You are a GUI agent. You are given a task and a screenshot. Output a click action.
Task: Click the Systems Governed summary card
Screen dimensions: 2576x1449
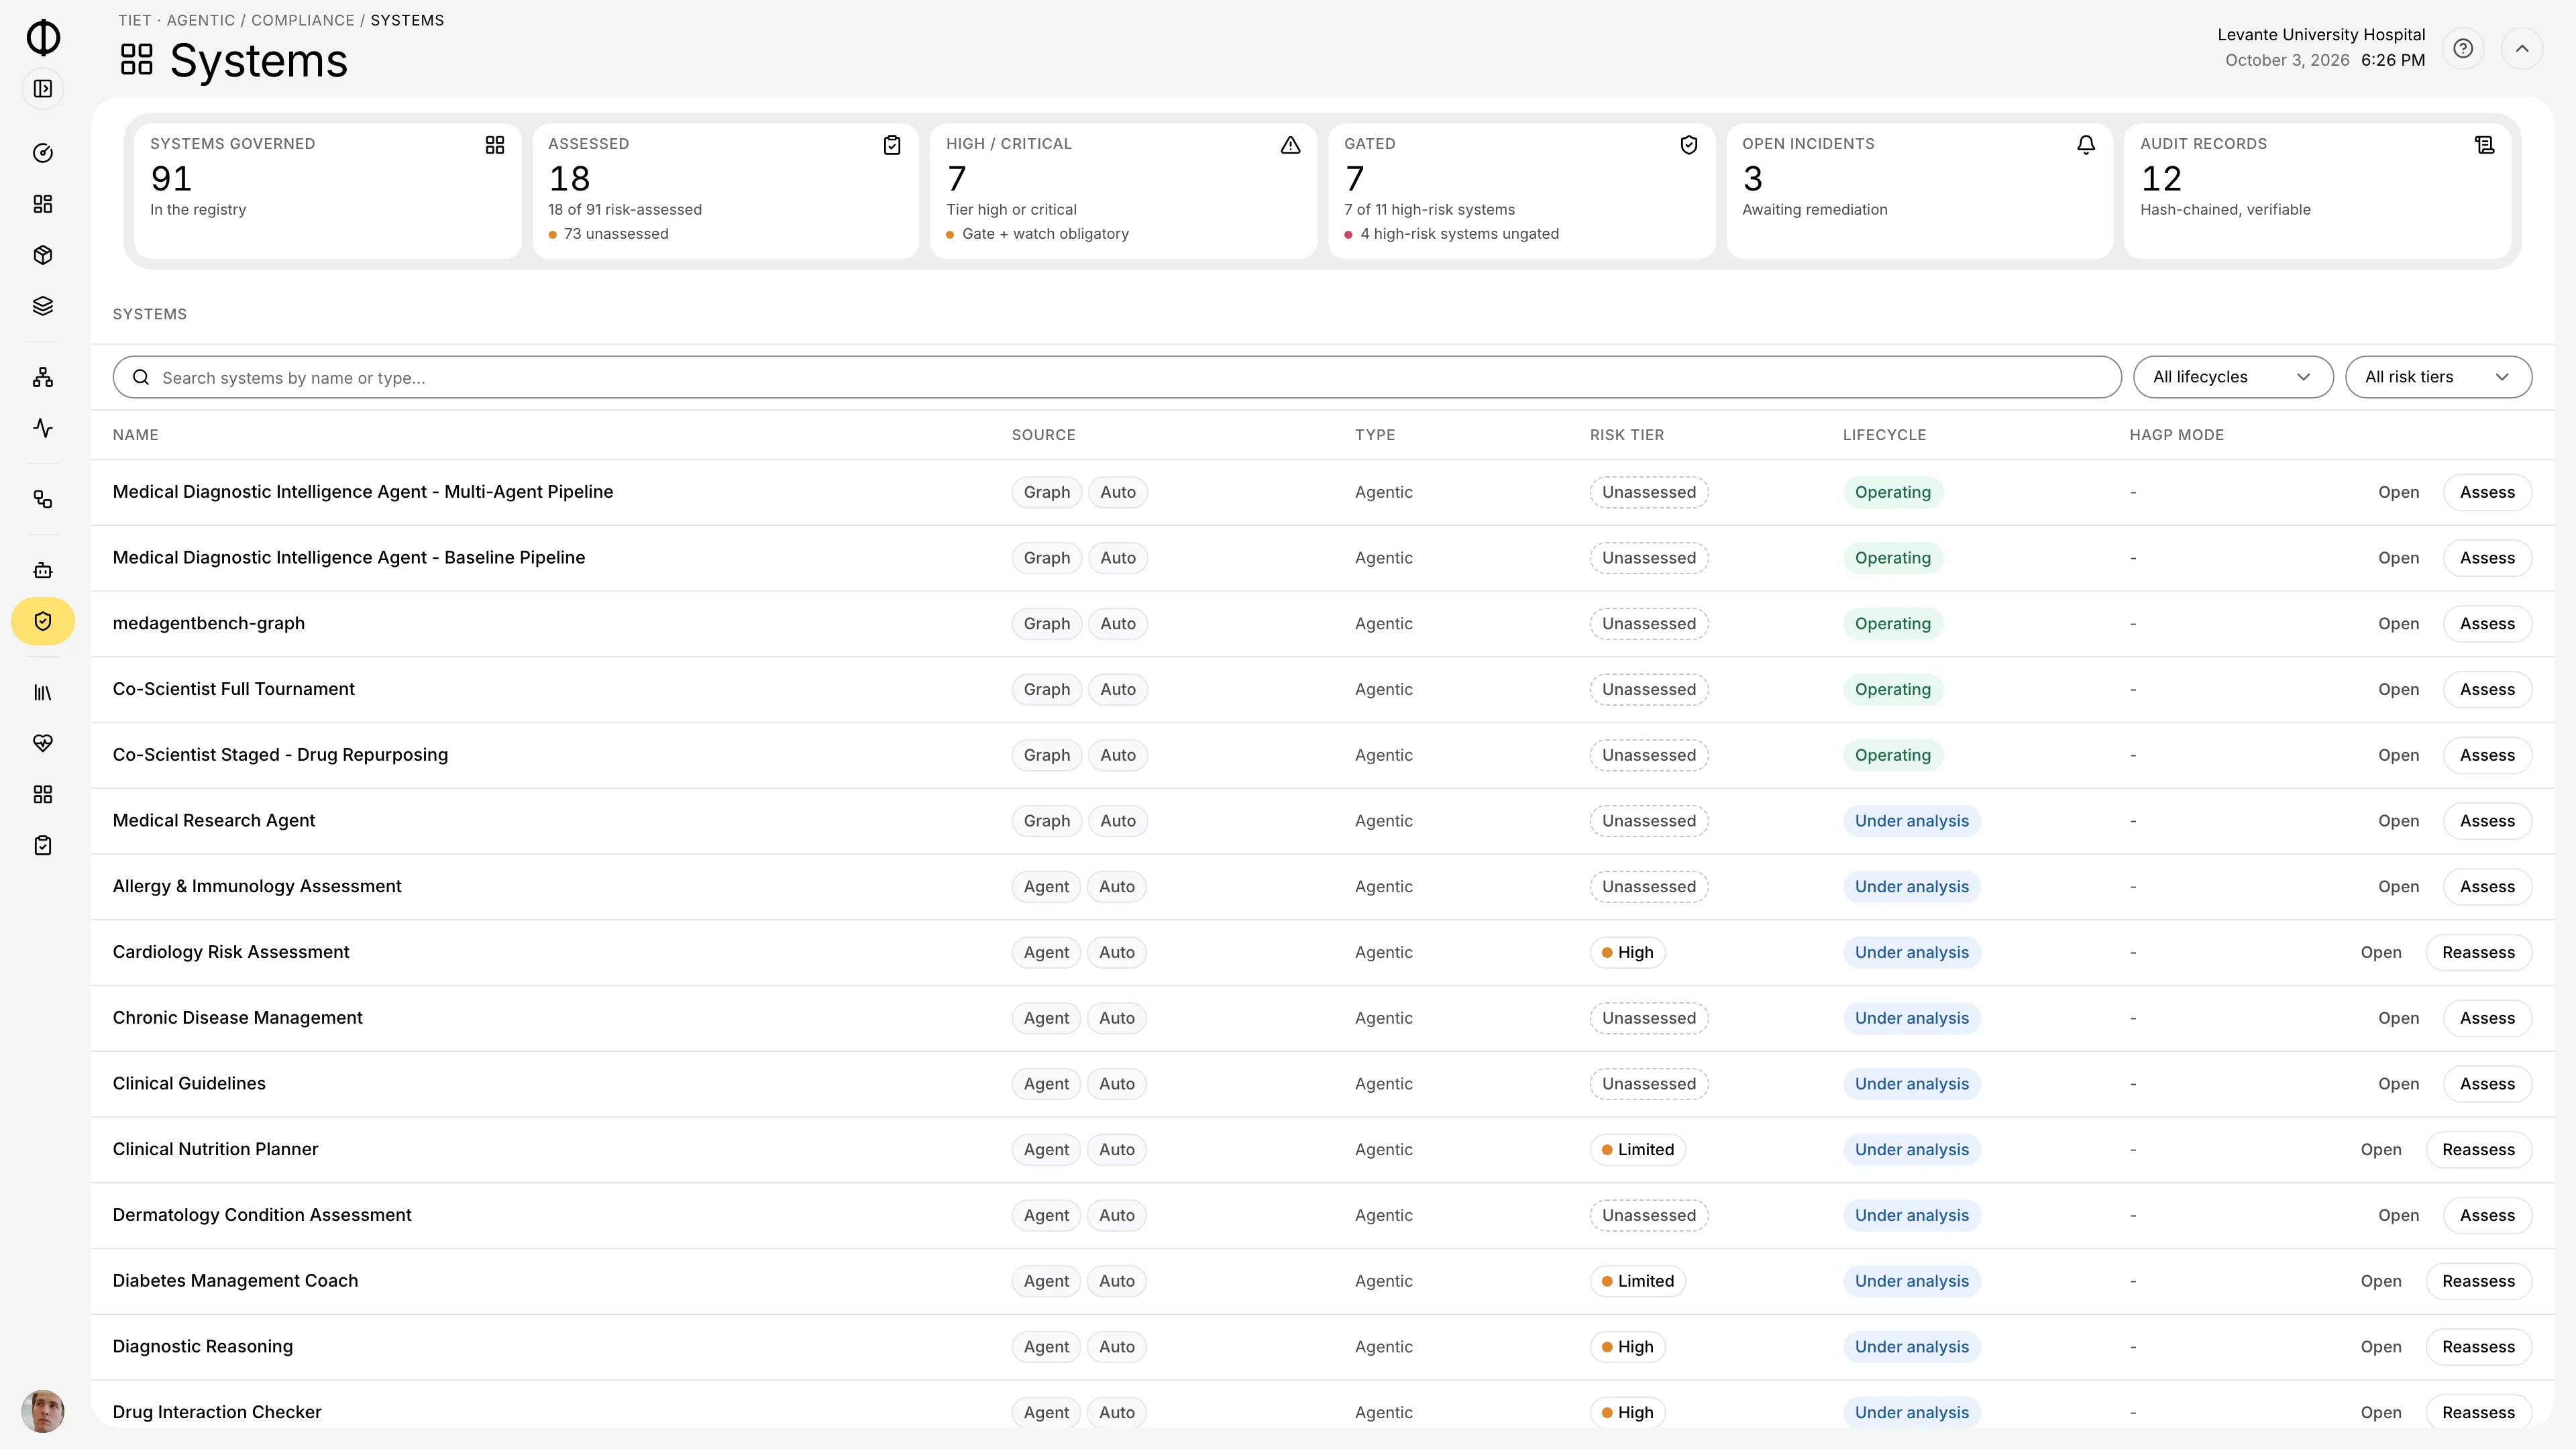point(327,191)
